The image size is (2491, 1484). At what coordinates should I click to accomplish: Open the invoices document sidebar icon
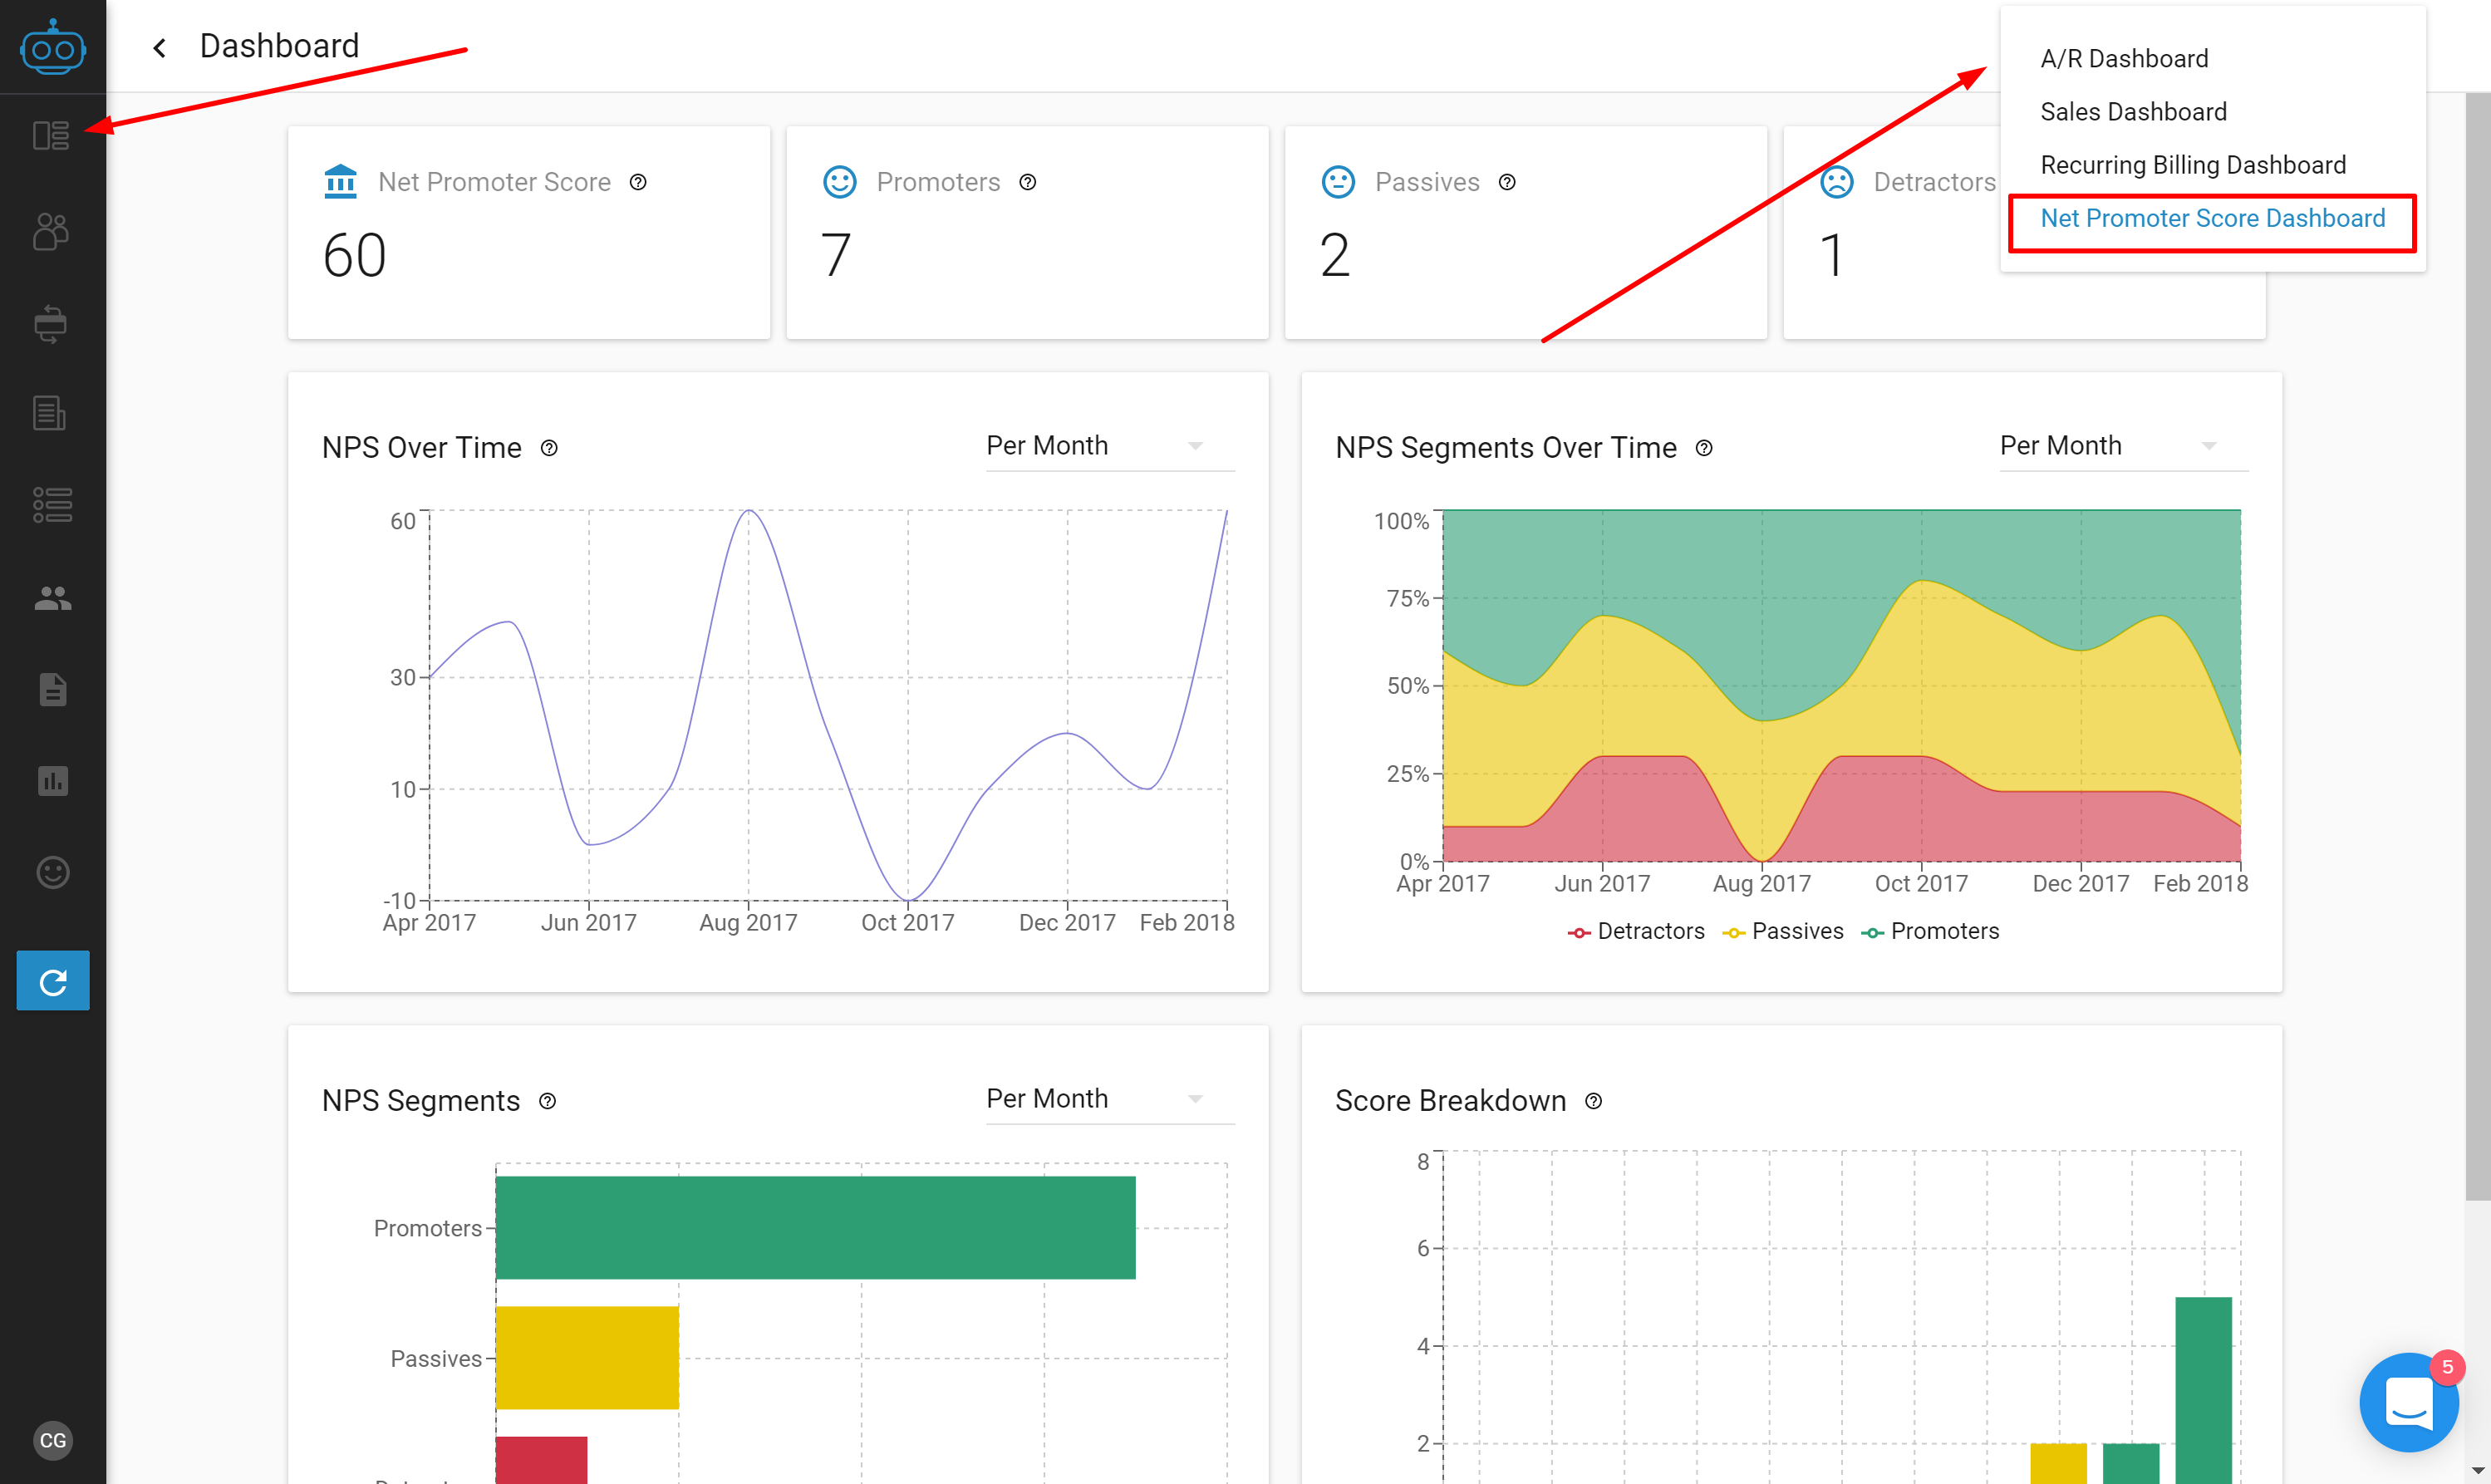pos(49,413)
